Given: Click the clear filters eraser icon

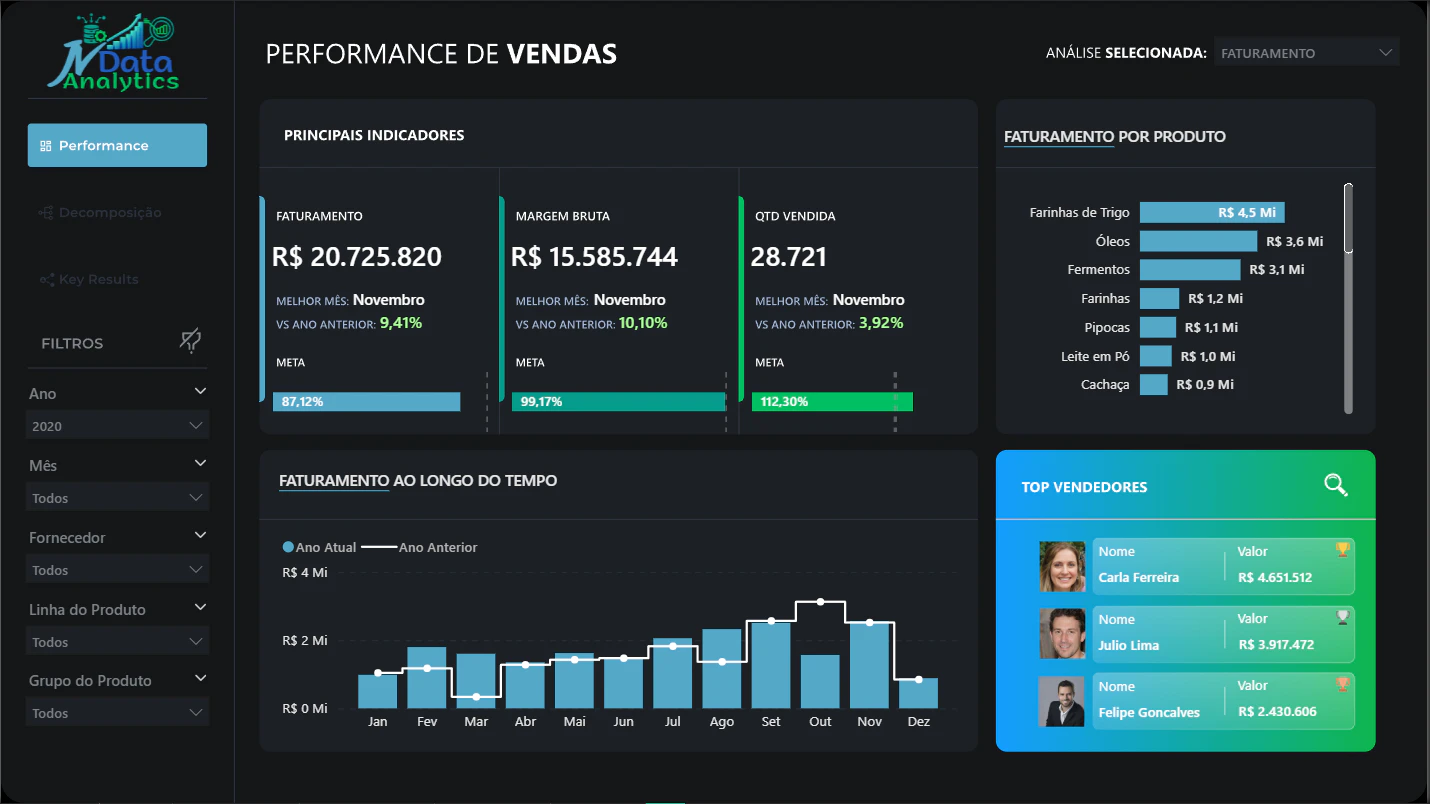Looking at the screenshot, I should [x=190, y=341].
